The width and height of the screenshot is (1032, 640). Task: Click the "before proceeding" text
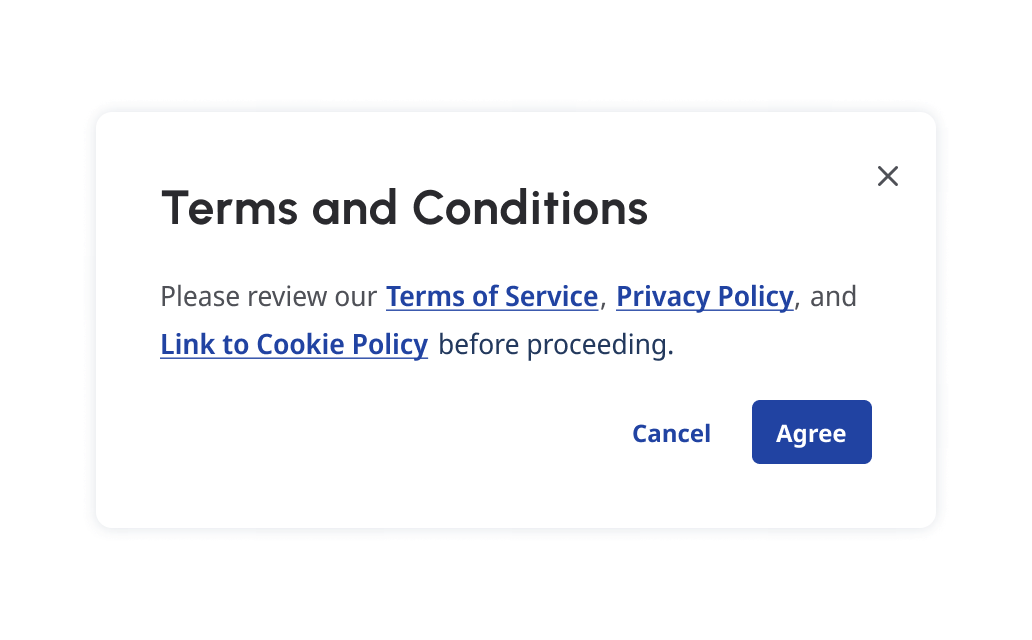[x=555, y=345]
